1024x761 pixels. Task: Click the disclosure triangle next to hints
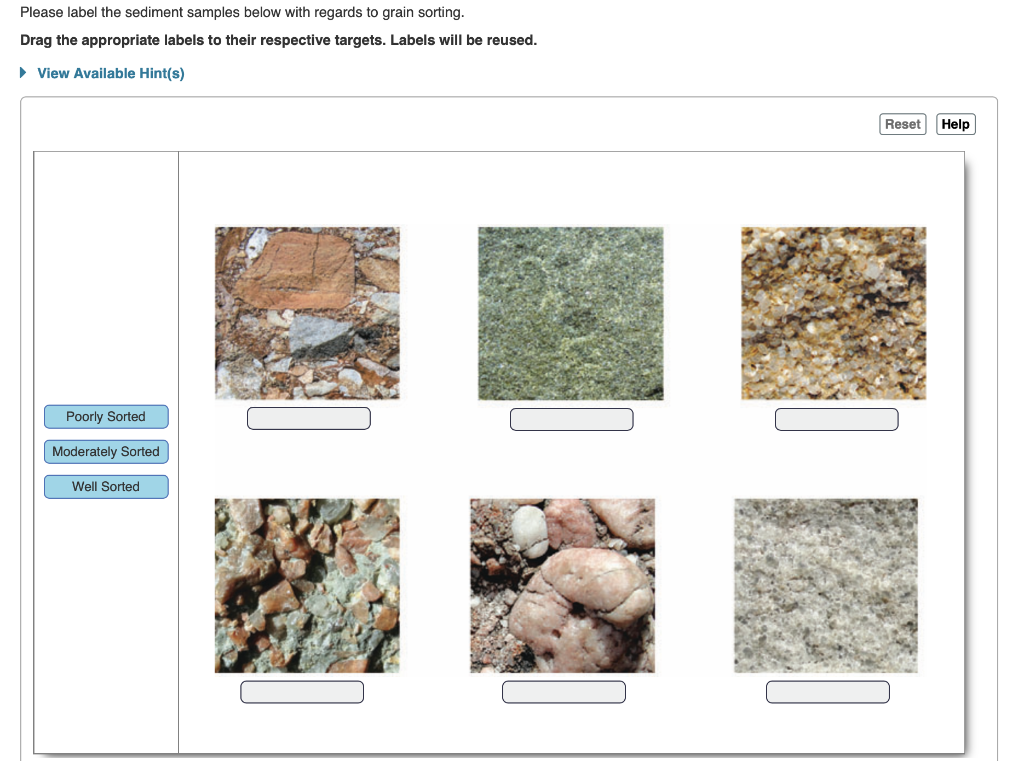tap(24, 72)
